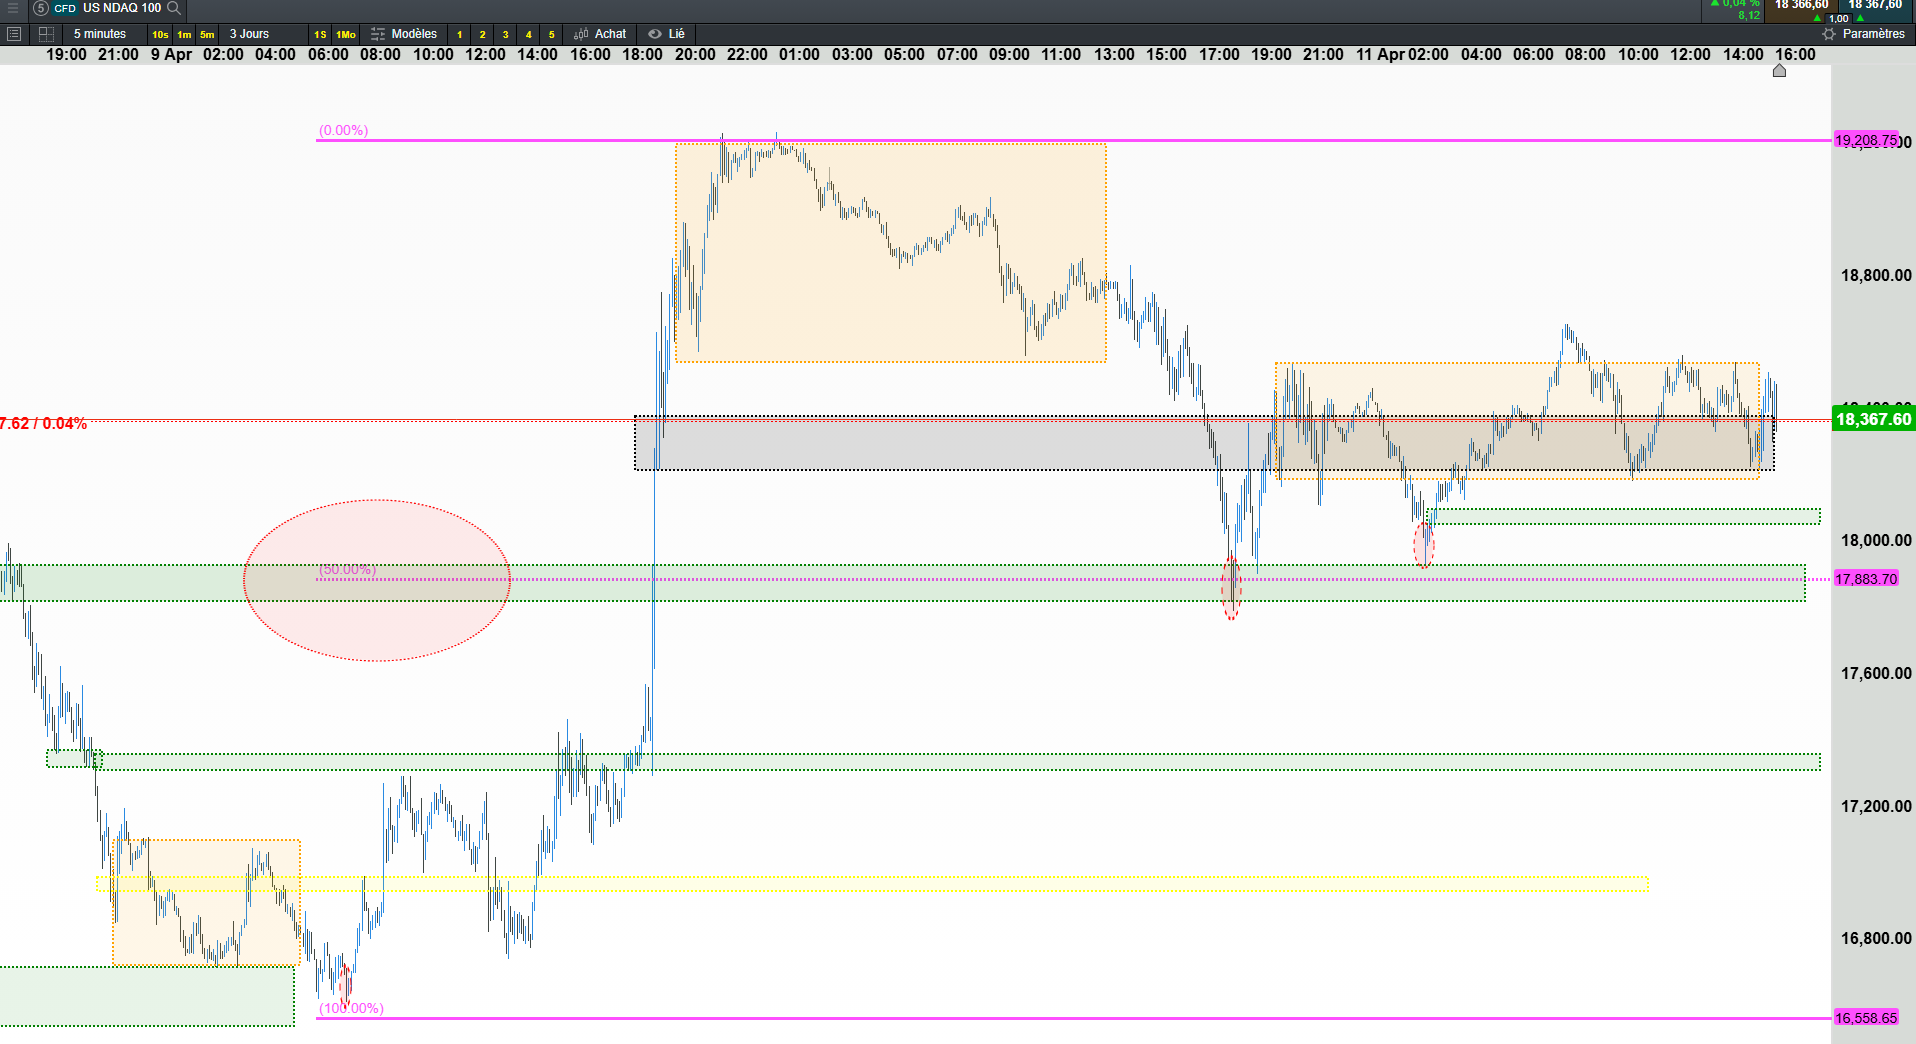1916x1044 pixels.
Task: Click the chart layout grid icon
Action: click(46, 34)
